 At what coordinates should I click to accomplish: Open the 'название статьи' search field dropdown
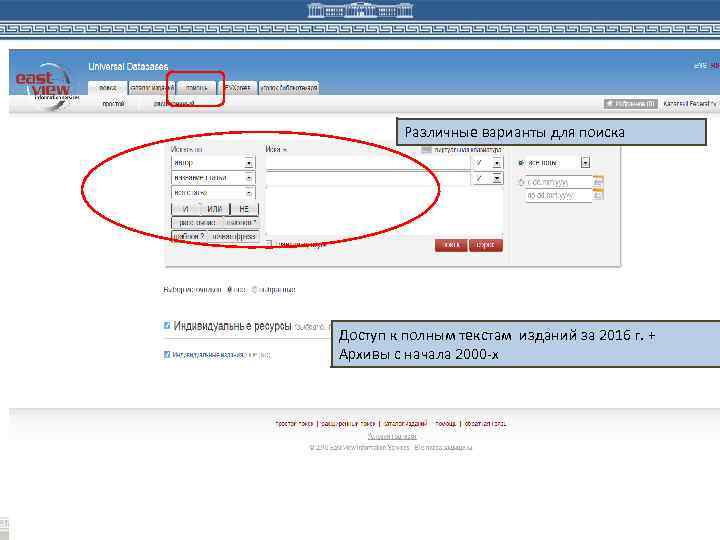coord(213,178)
